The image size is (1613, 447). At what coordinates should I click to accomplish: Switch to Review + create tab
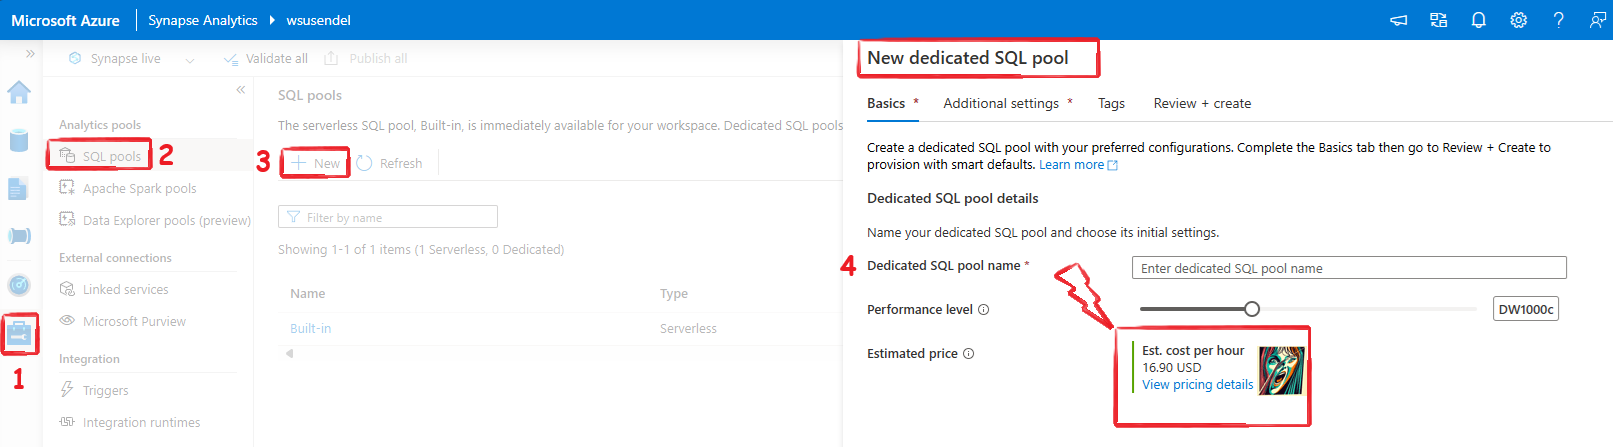pyautogui.click(x=1202, y=103)
